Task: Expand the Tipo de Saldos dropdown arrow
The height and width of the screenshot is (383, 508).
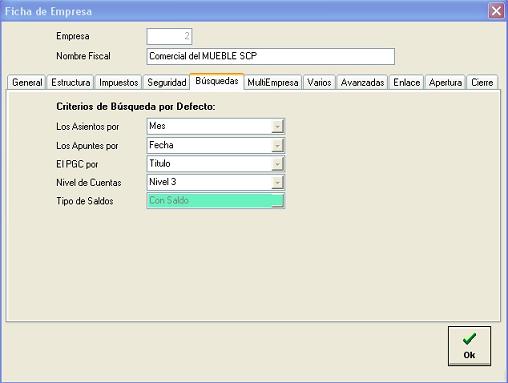Action: [277, 201]
